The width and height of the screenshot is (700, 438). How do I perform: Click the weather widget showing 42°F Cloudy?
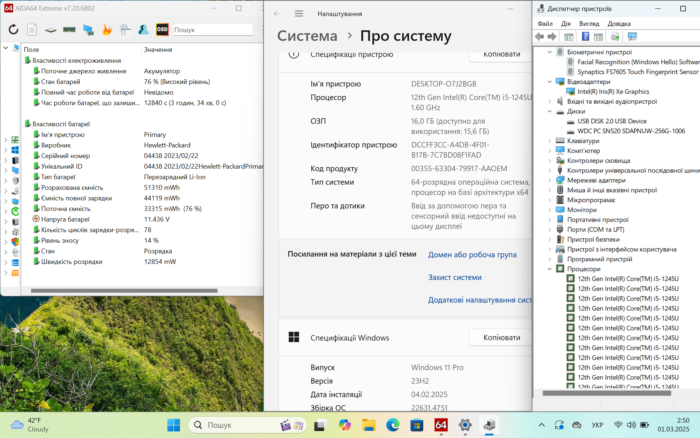pyautogui.click(x=30, y=425)
